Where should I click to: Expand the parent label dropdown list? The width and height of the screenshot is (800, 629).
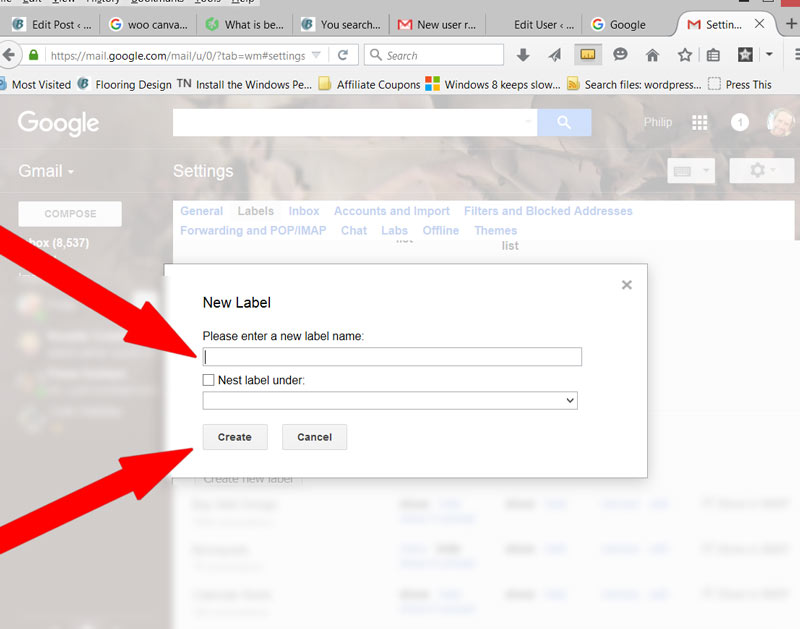tap(390, 400)
